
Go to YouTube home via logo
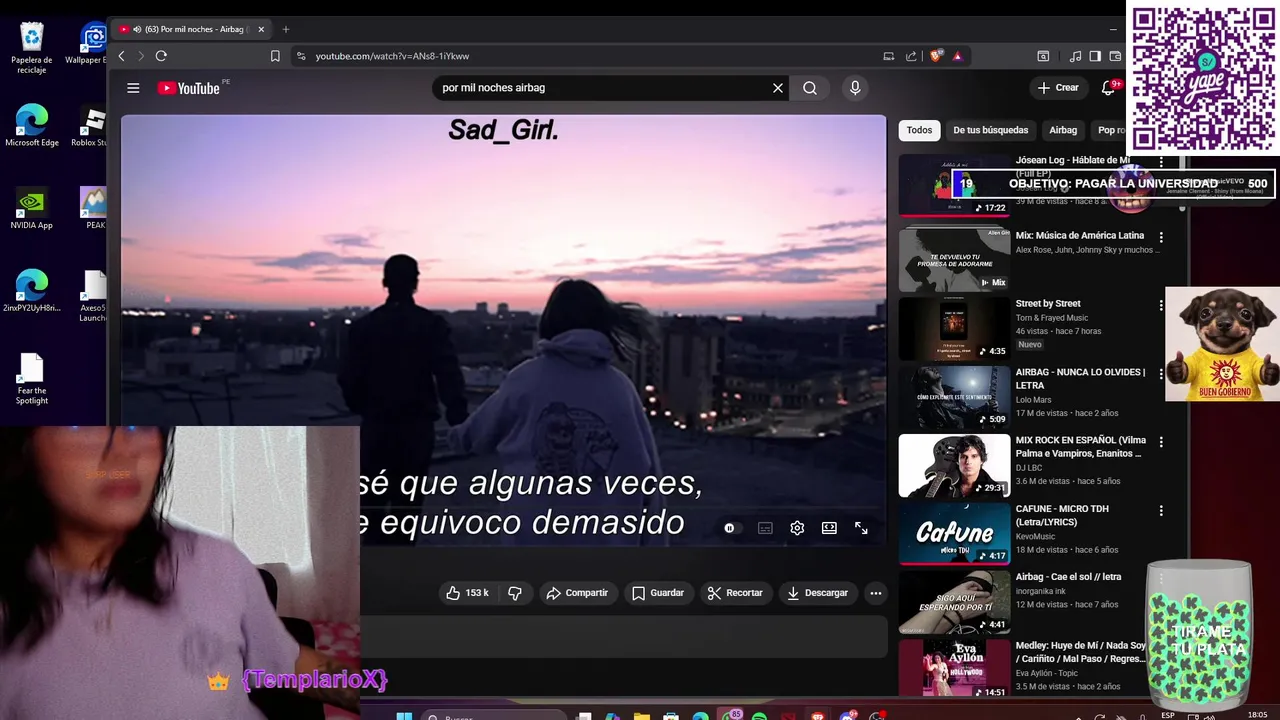pos(188,88)
